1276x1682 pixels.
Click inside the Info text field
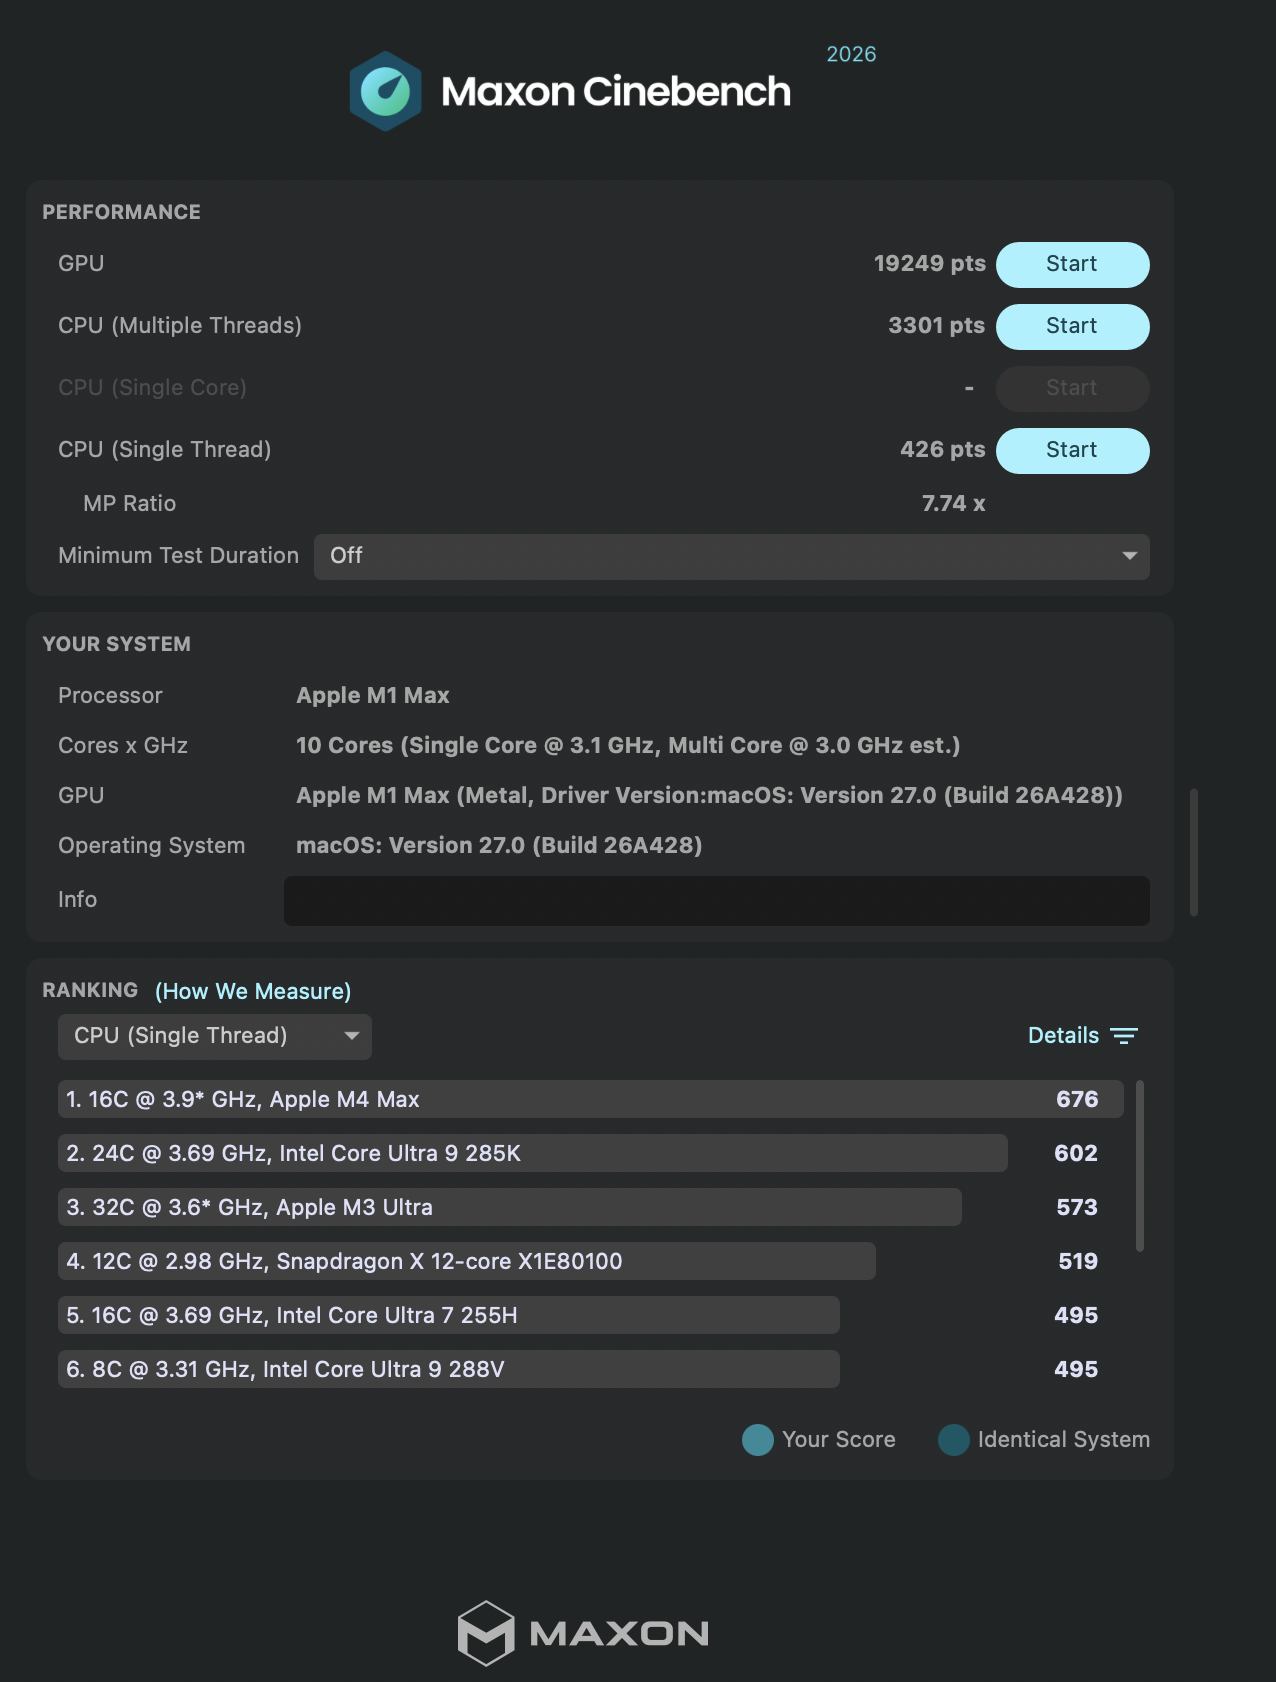[716, 901]
